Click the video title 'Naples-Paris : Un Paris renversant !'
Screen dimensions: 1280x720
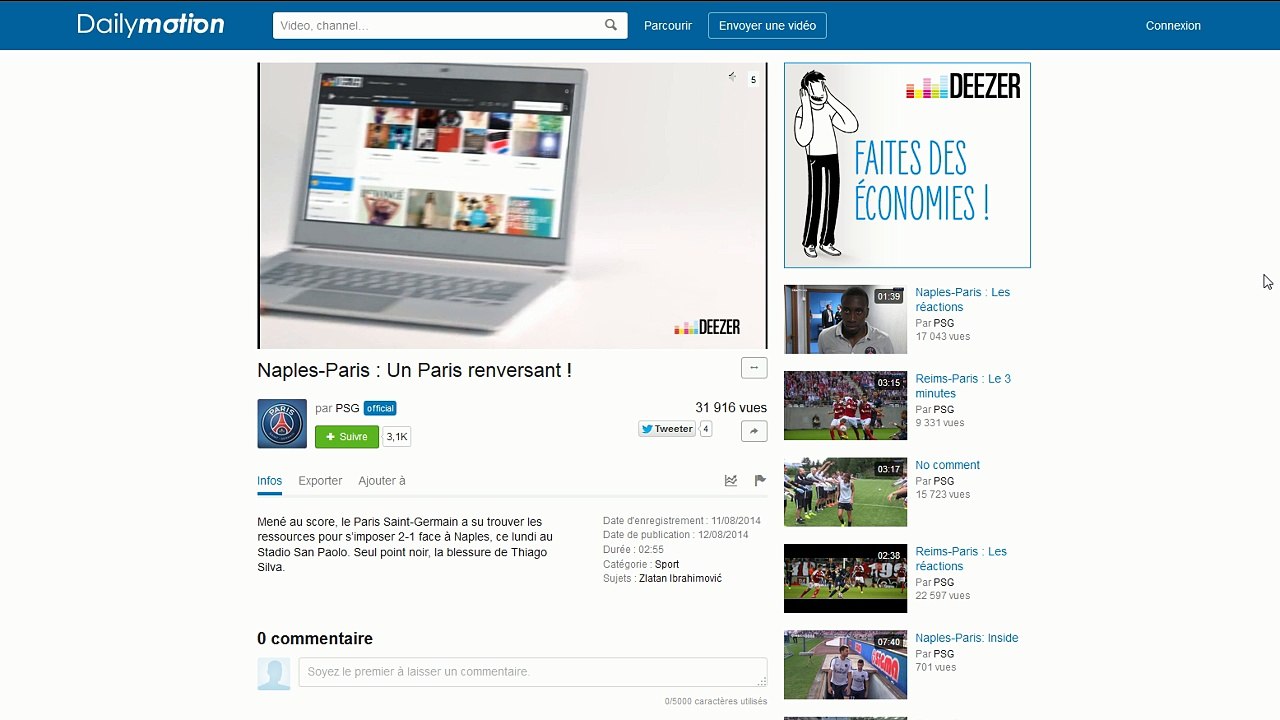[x=414, y=370]
